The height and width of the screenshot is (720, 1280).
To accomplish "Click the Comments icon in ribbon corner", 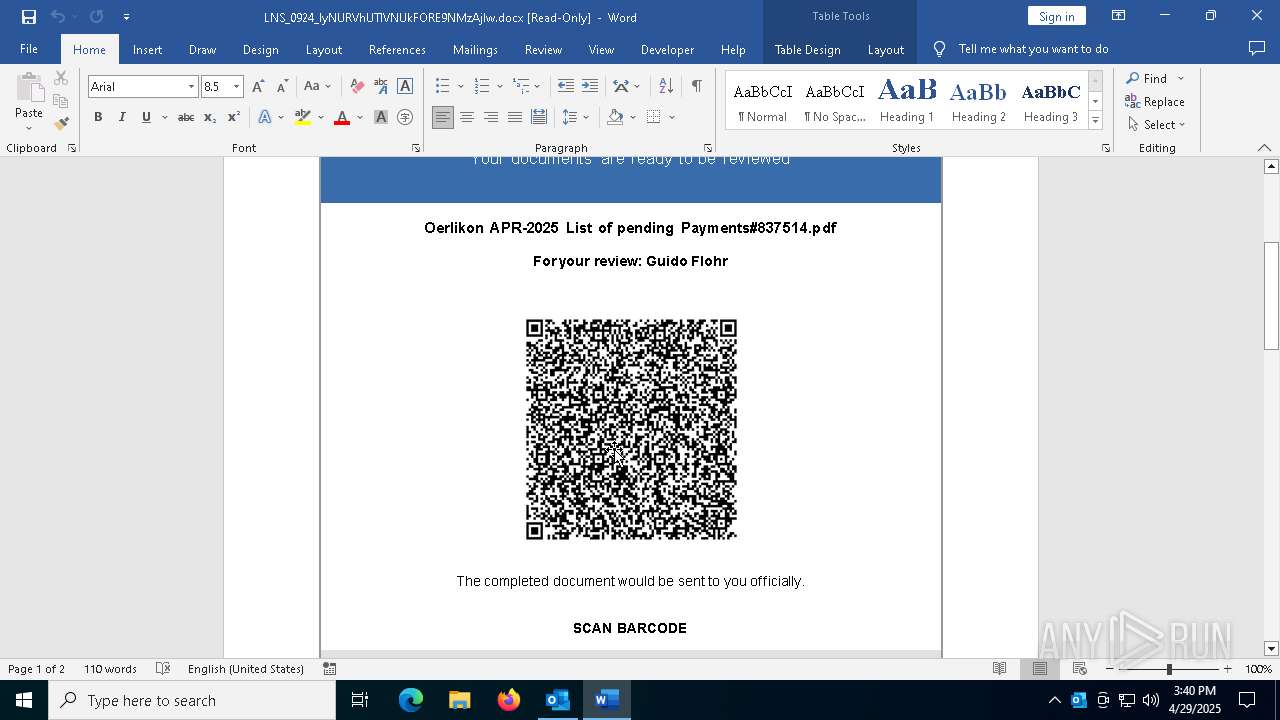I will pyautogui.click(x=1257, y=49).
